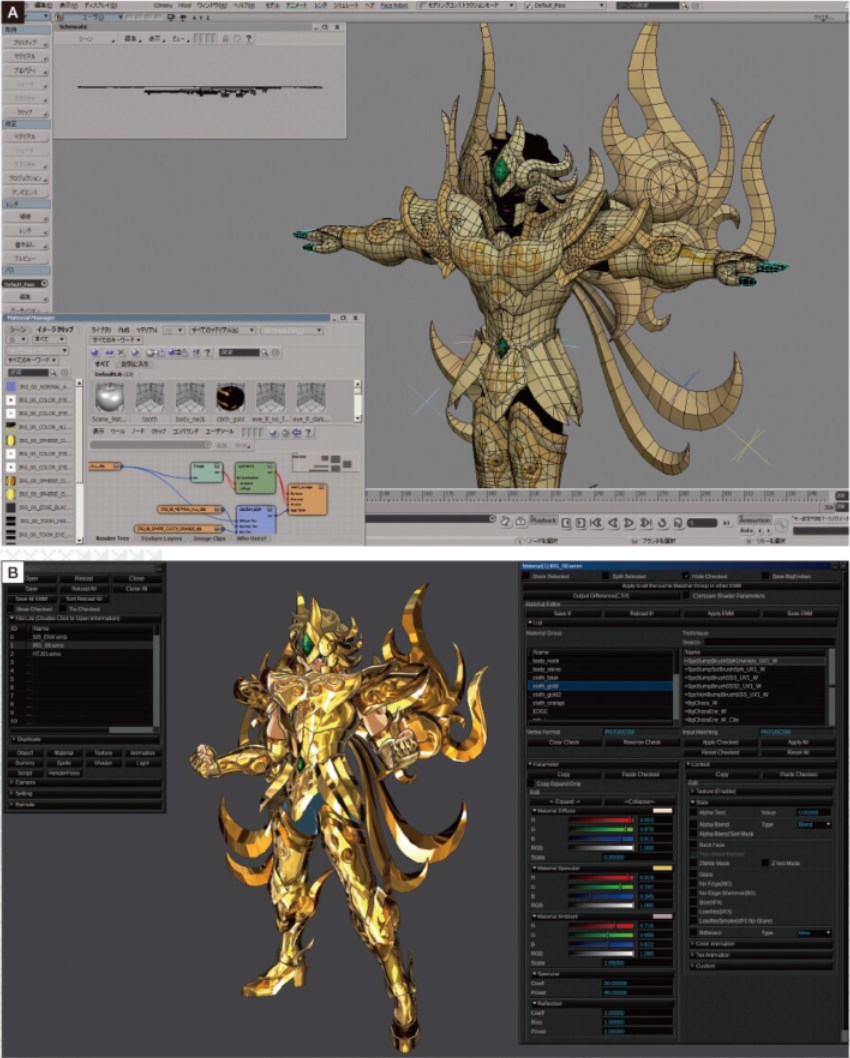Enable the Copy Expand Only checkbox
The image size is (850, 1058).
(531, 783)
